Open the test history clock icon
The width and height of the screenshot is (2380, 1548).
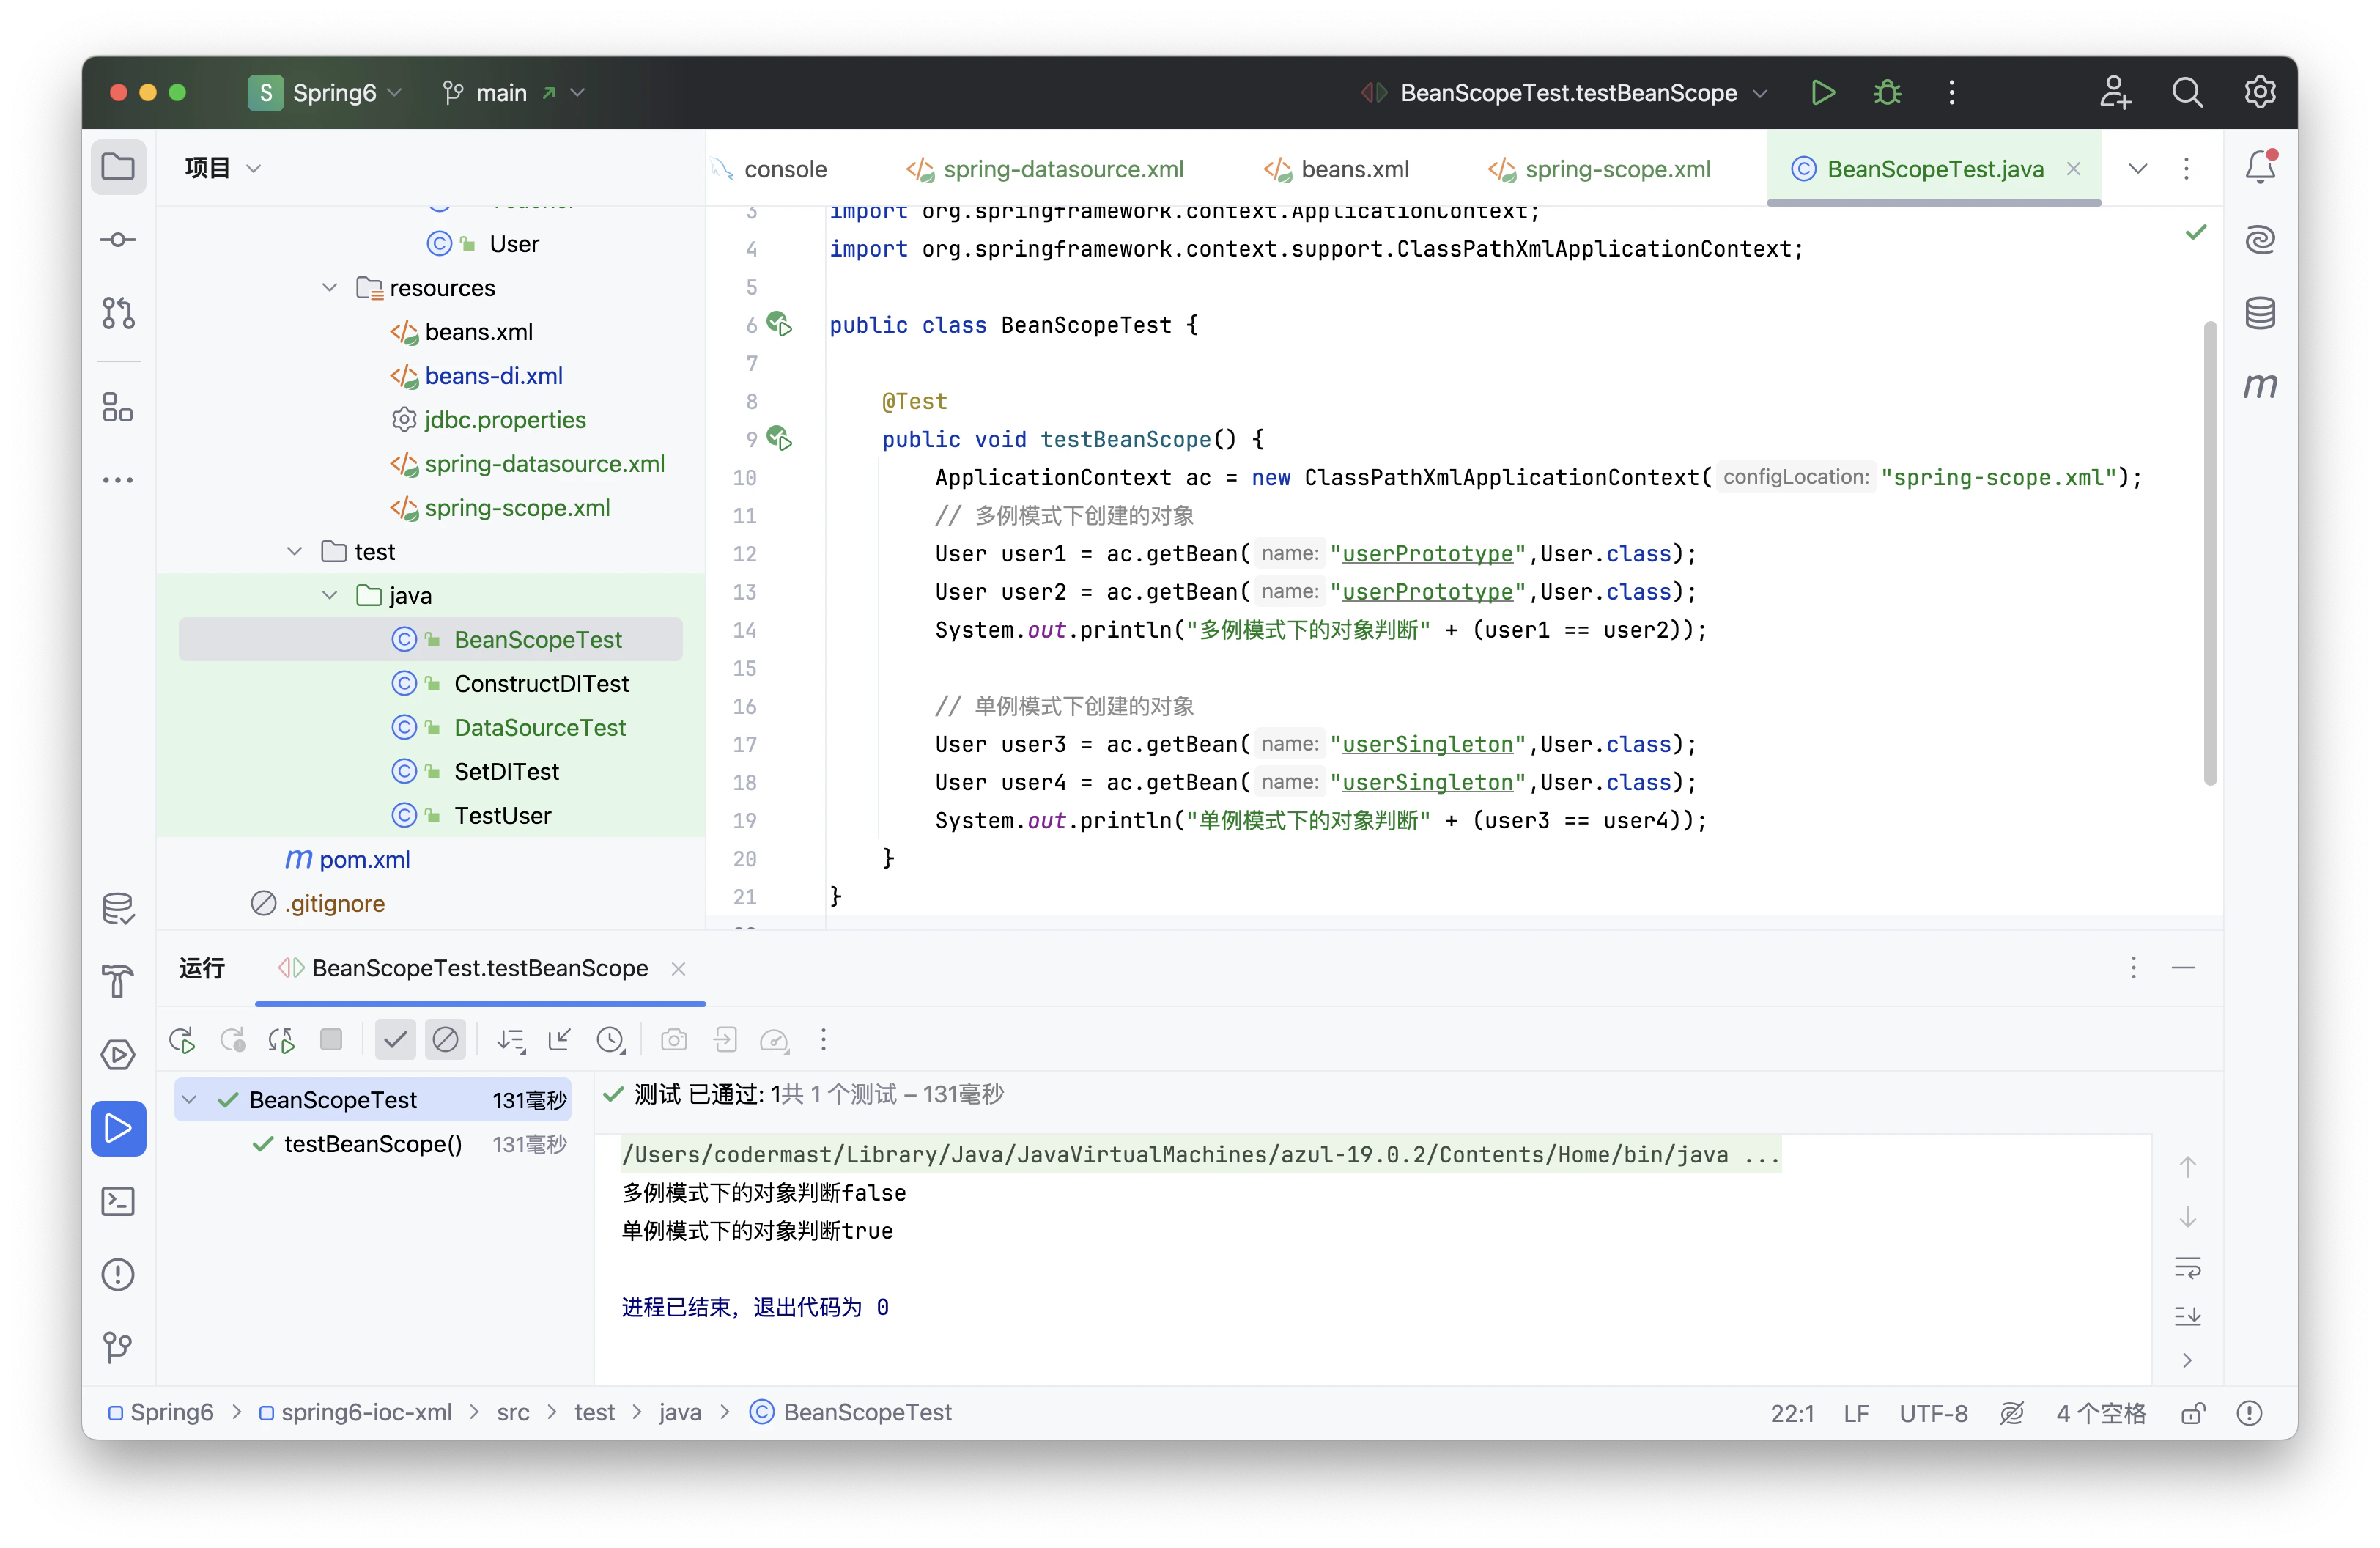(x=610, y=1040)
